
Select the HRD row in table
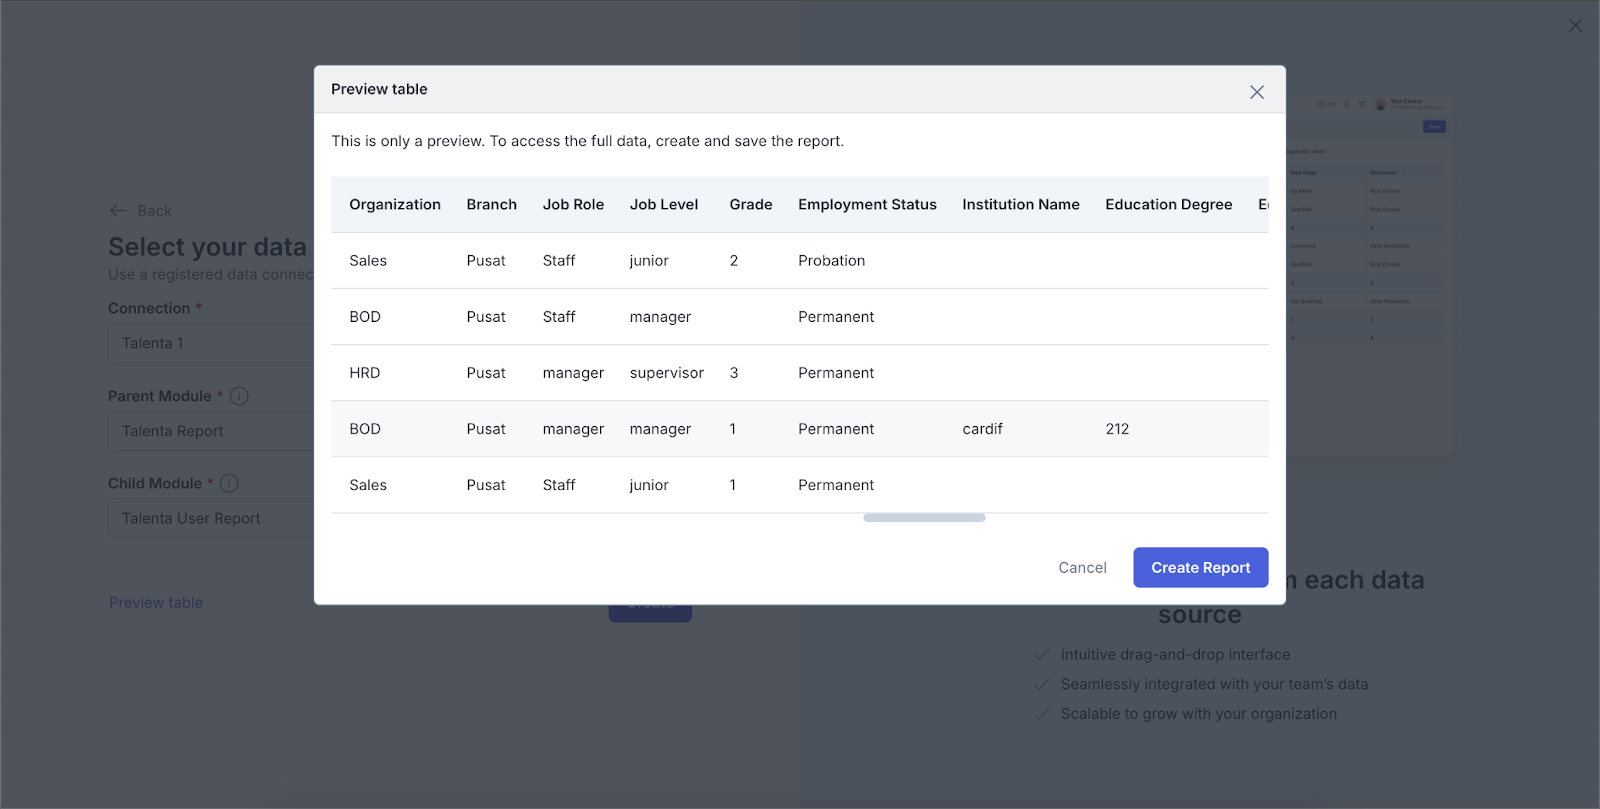pyautogui.click(x=365, y=373)
